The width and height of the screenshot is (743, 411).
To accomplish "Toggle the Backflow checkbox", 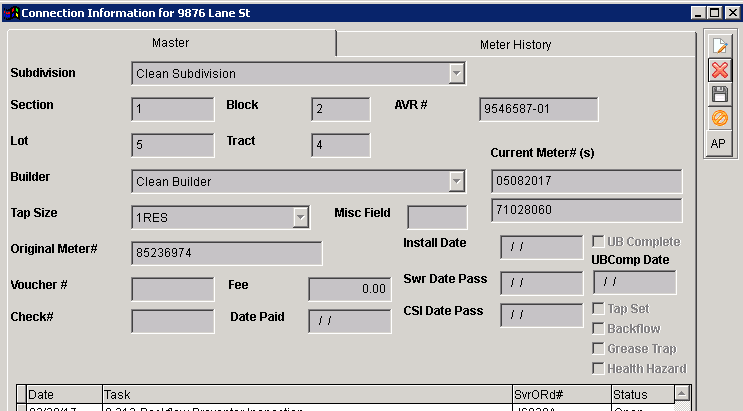I will point(598,329).
